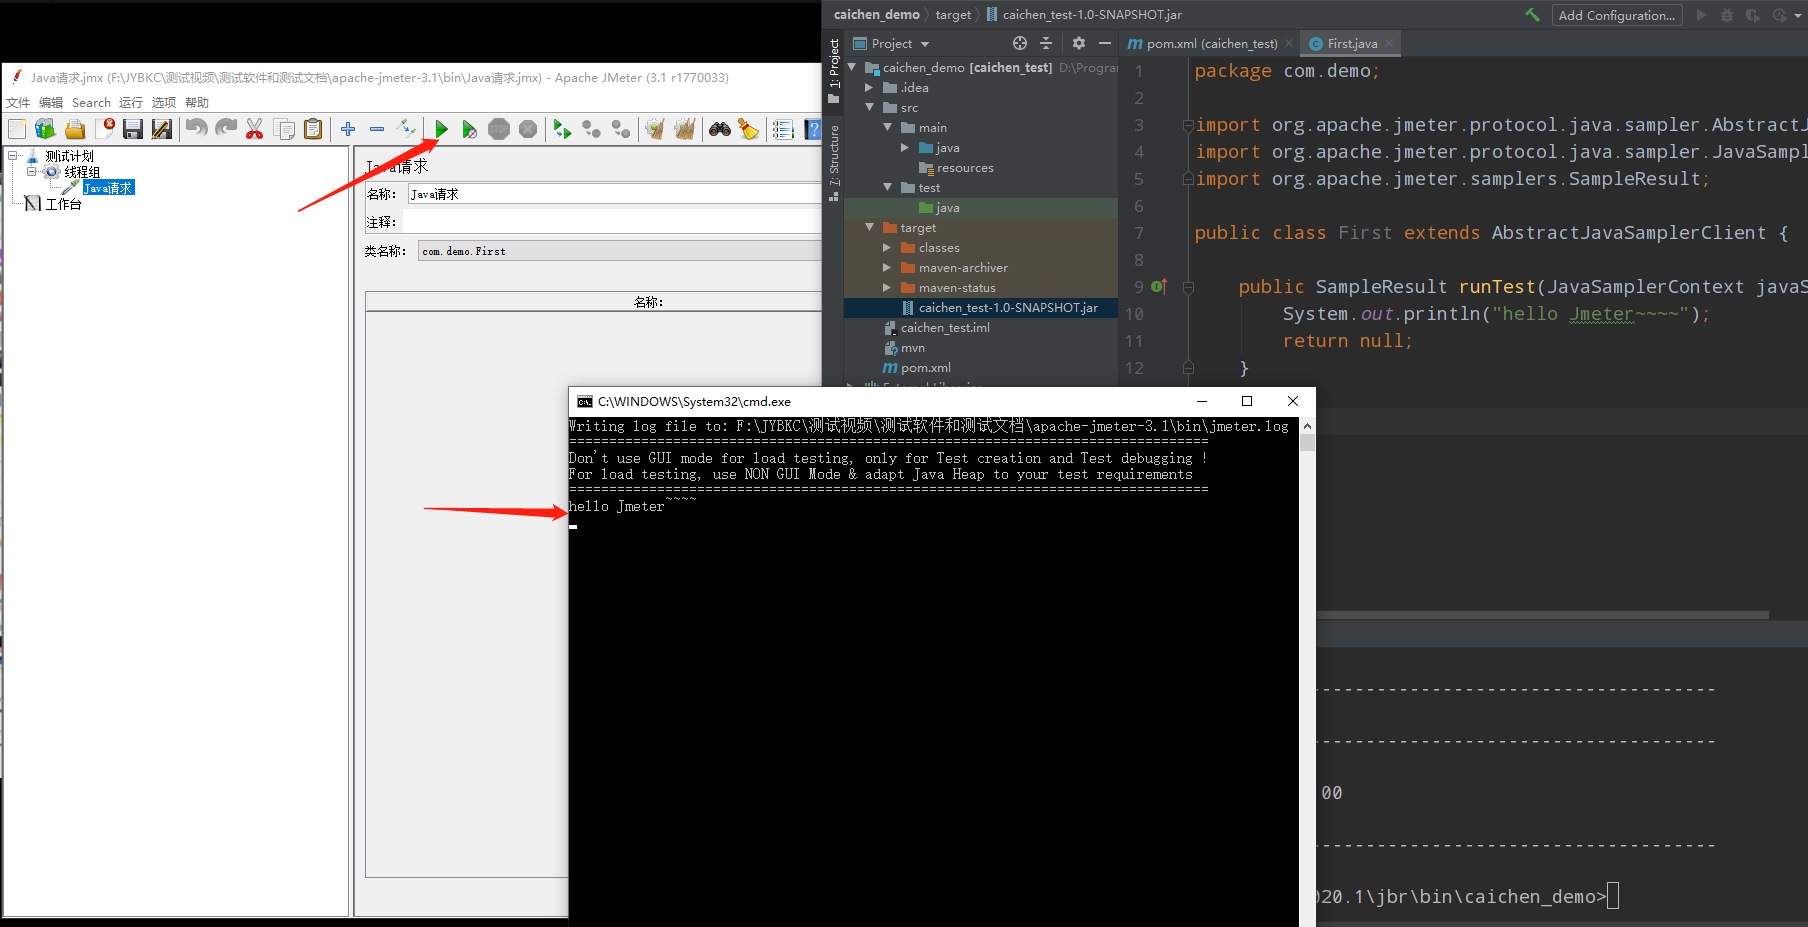Start test with green play button
The image size is (1808, 927).
coord(441,129)
